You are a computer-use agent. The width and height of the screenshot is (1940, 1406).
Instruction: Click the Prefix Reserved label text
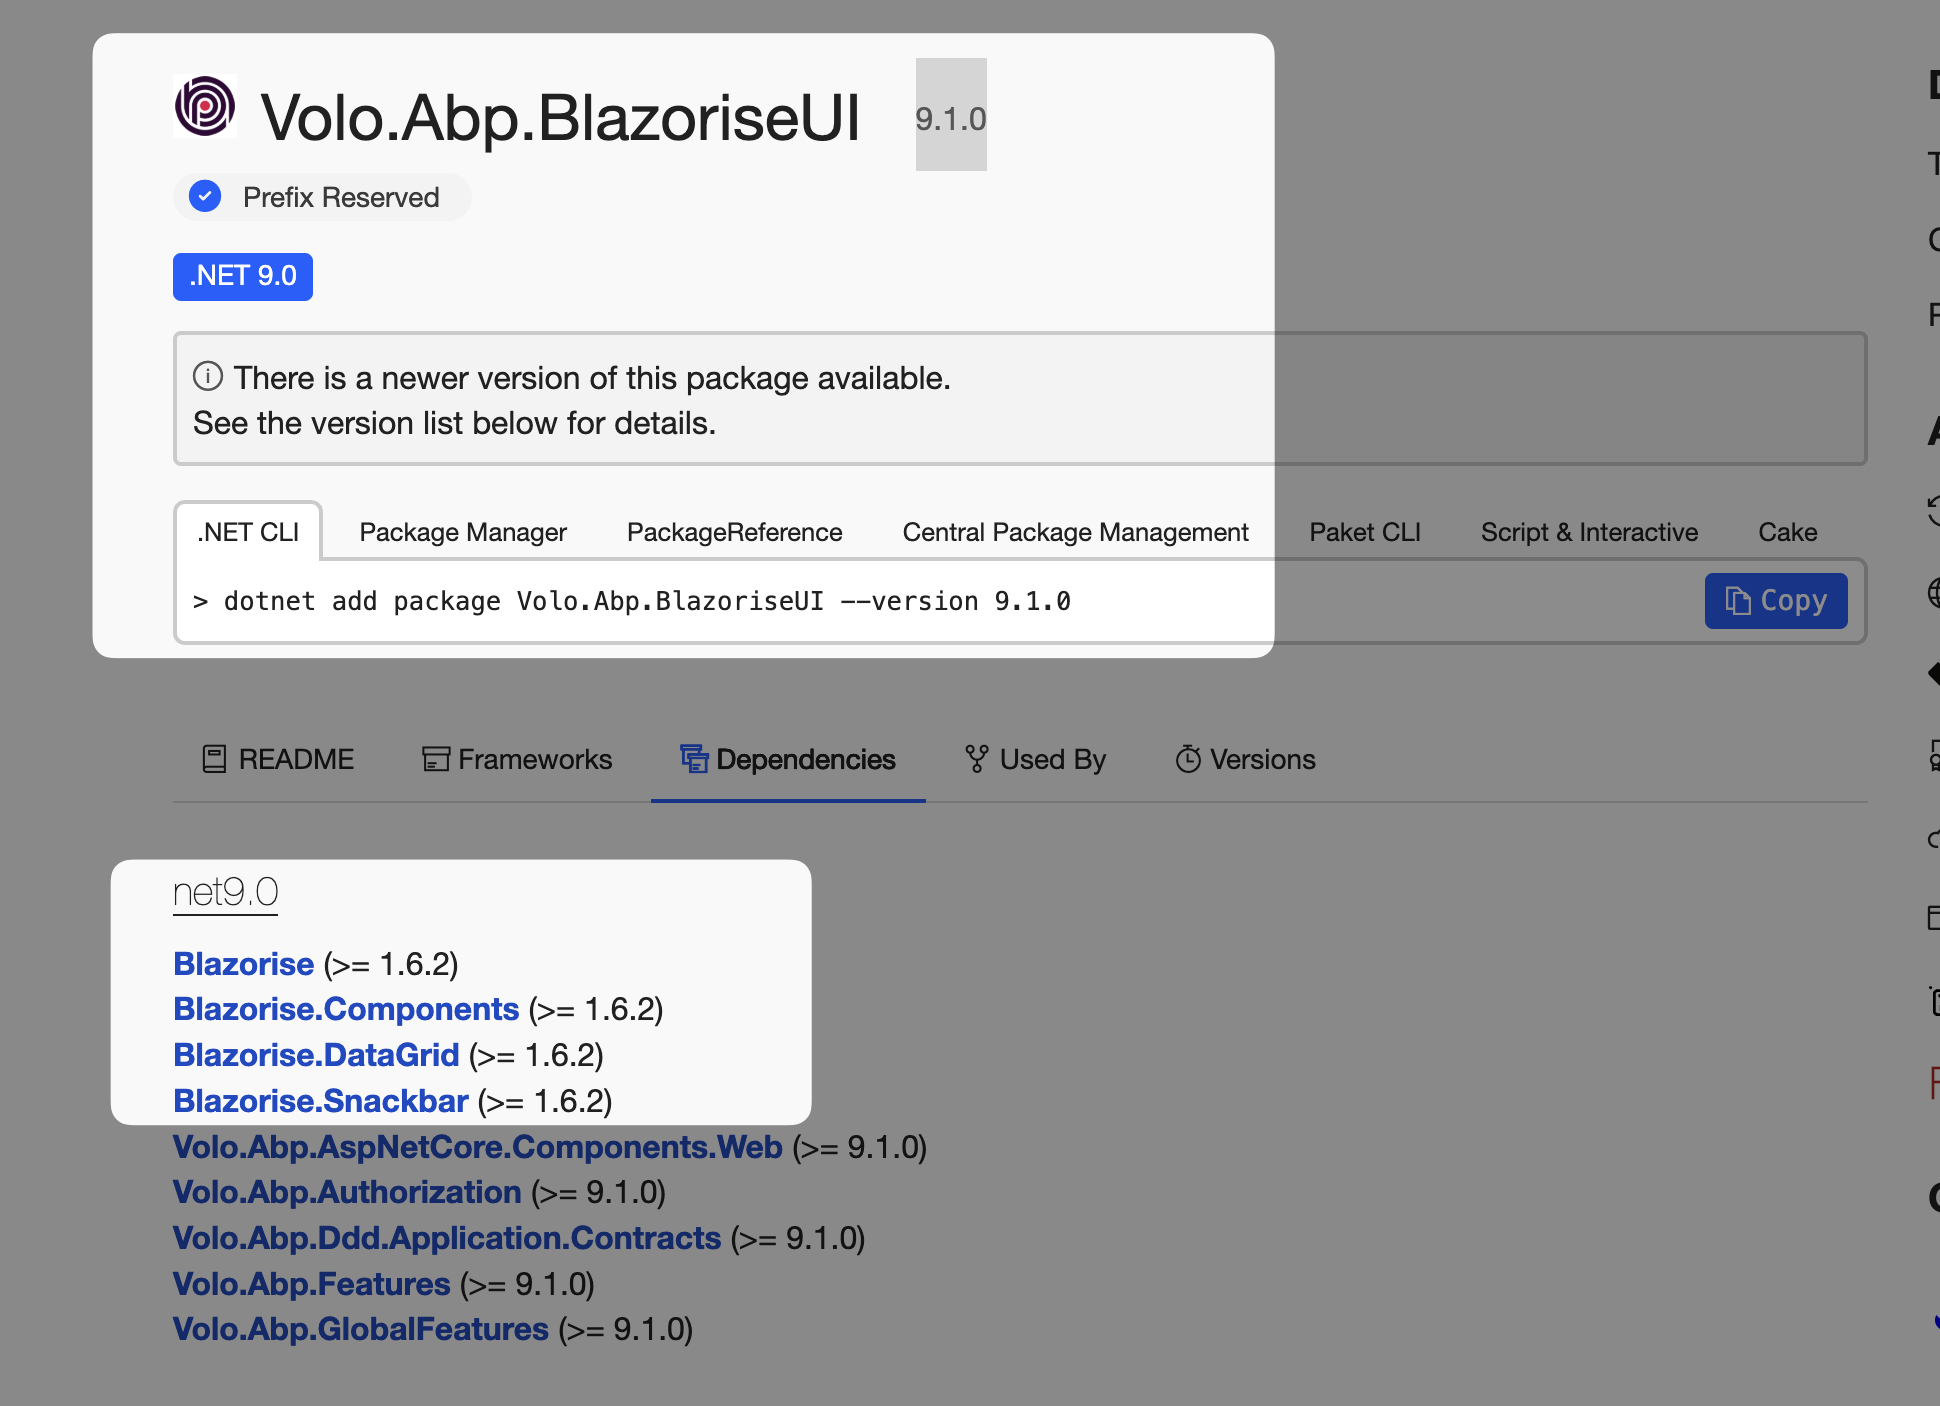pyautogui.click(x=341, y=197)
